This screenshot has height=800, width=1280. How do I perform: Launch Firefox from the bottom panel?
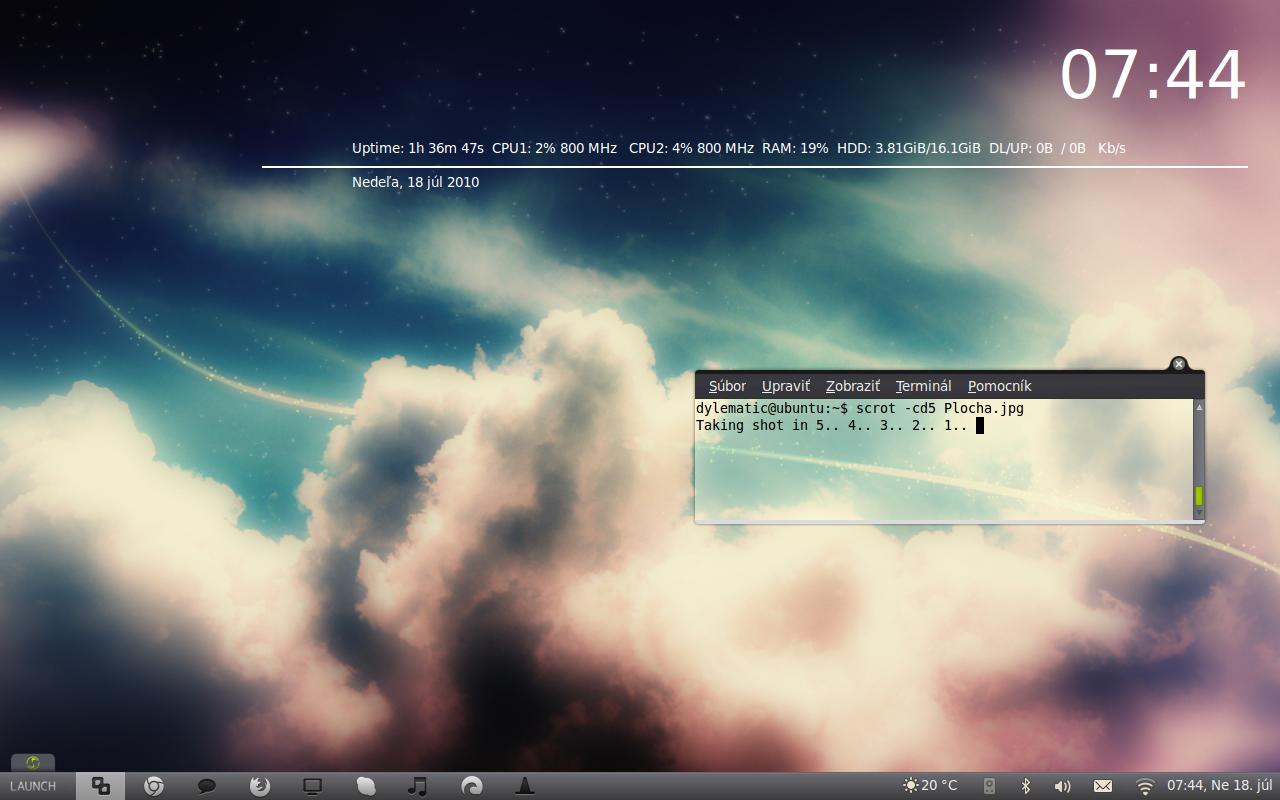260,786
